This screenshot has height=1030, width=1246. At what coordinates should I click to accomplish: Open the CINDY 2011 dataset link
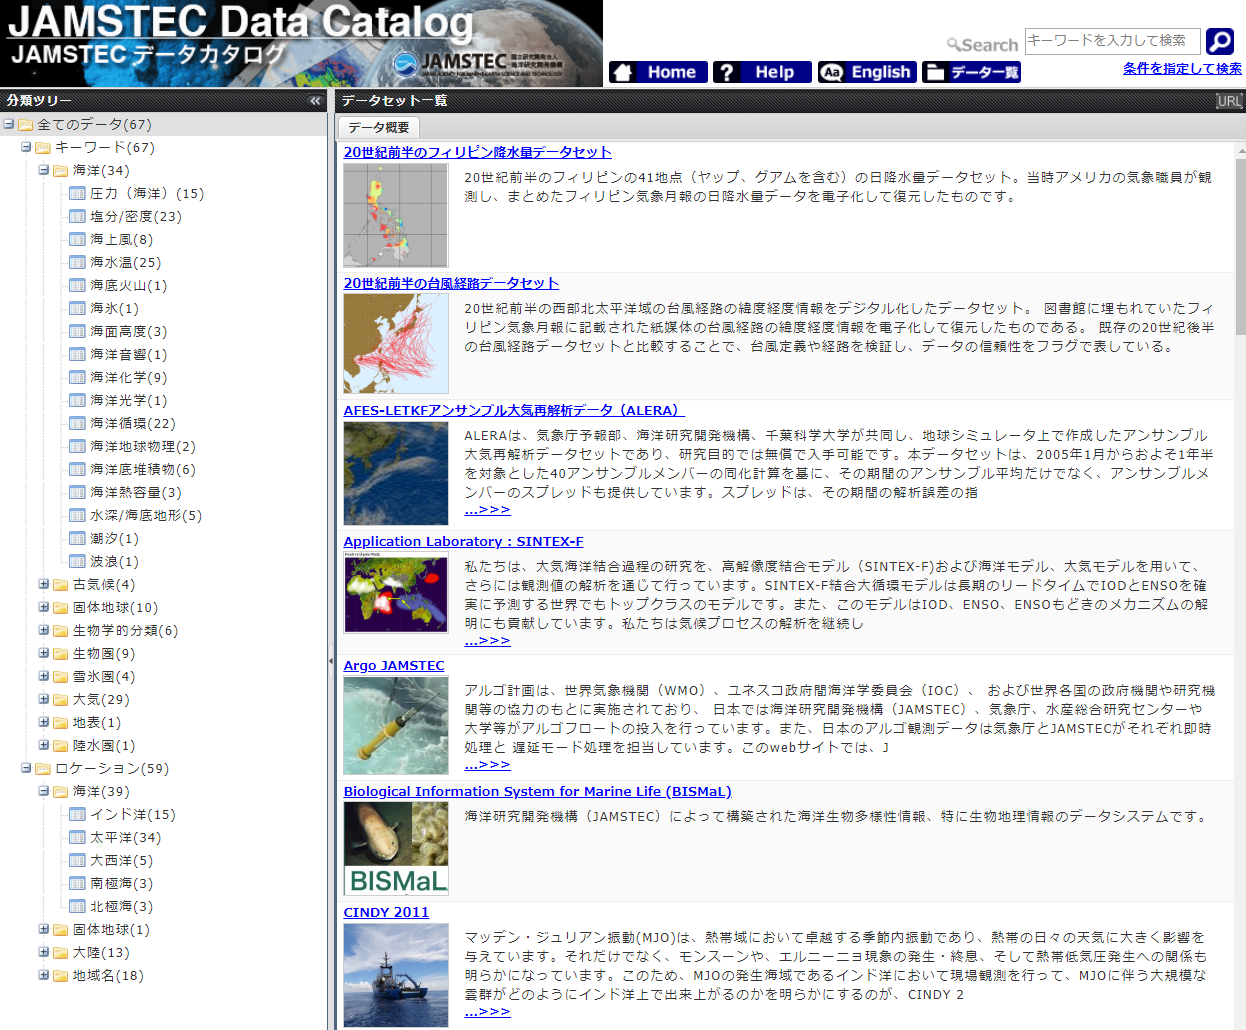tap(386, 912)
